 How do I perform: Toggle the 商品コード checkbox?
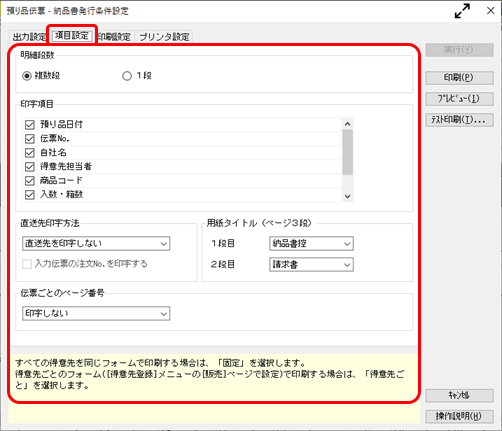[30, 181]
